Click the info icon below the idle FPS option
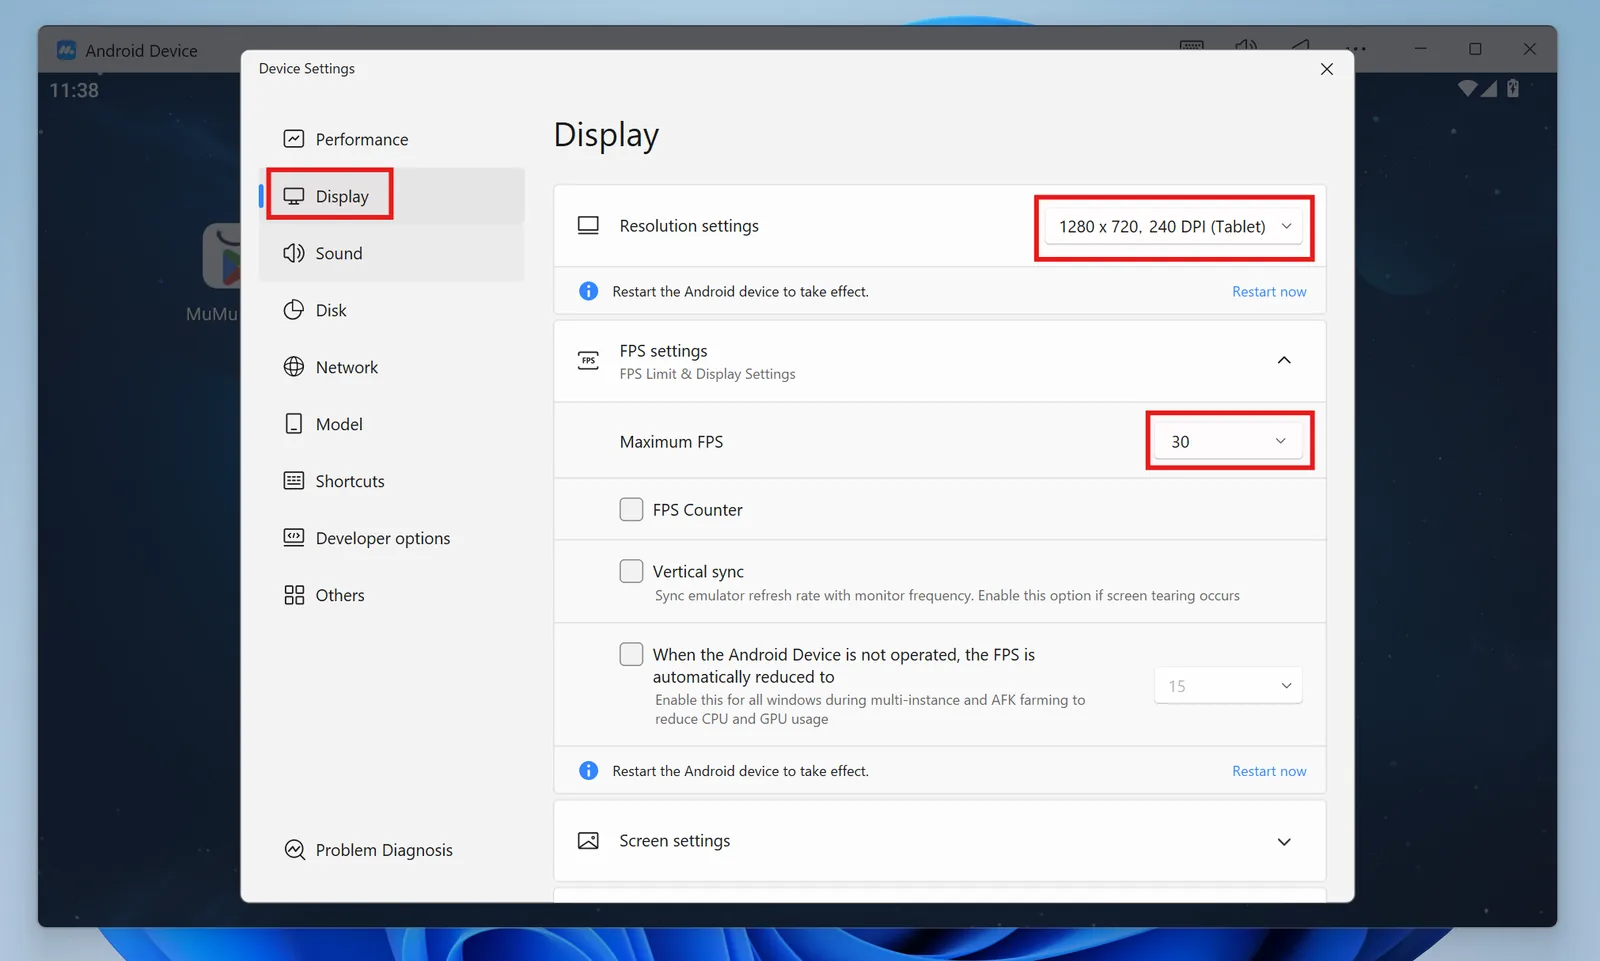1600x961 pixels. 589,771
